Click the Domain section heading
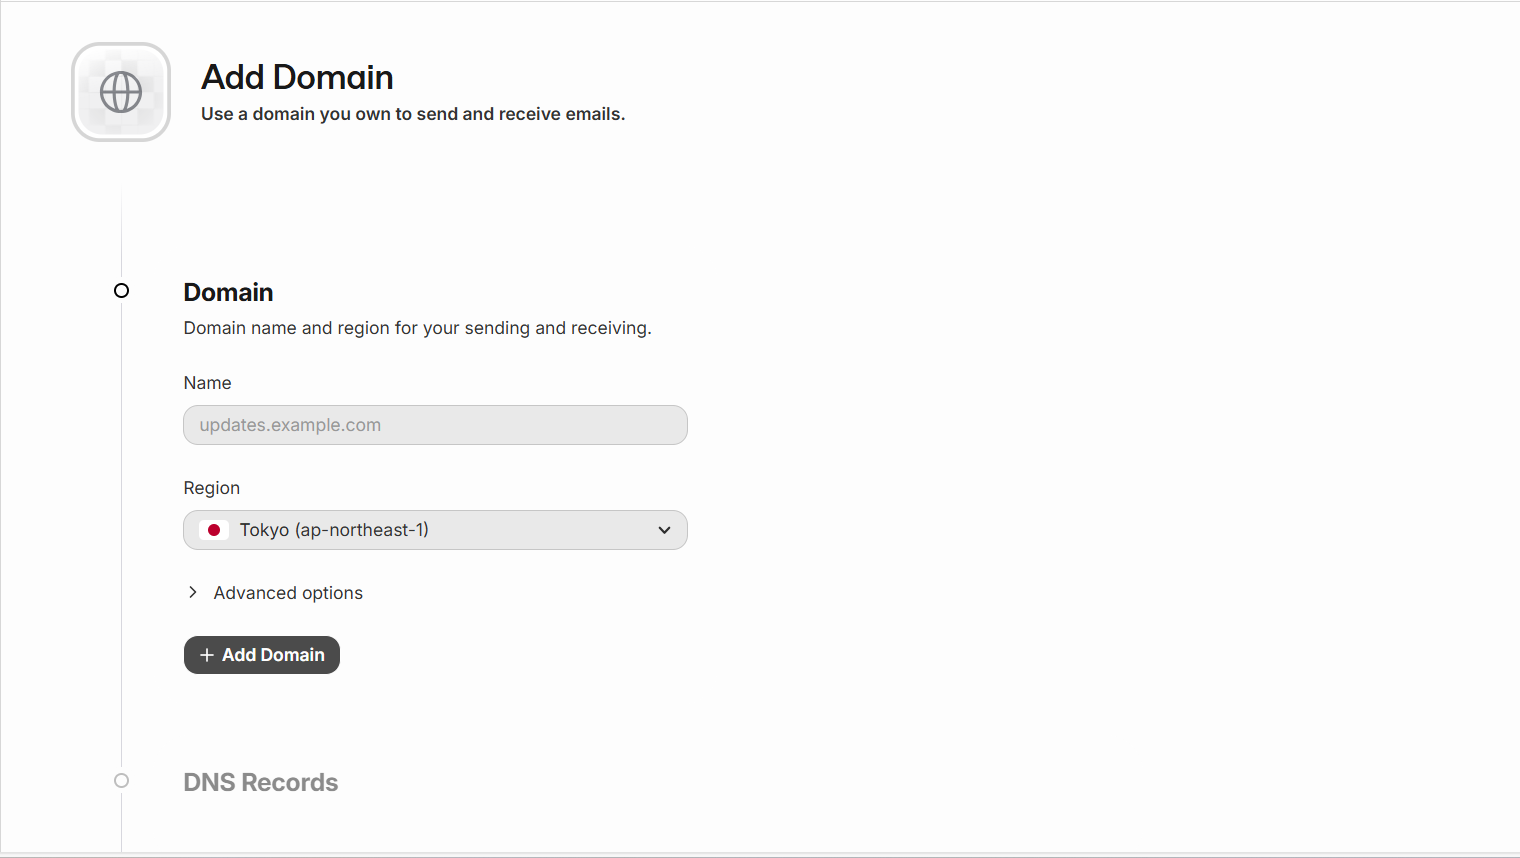The height and width of the screenshot is (858, 1520). 228,292
